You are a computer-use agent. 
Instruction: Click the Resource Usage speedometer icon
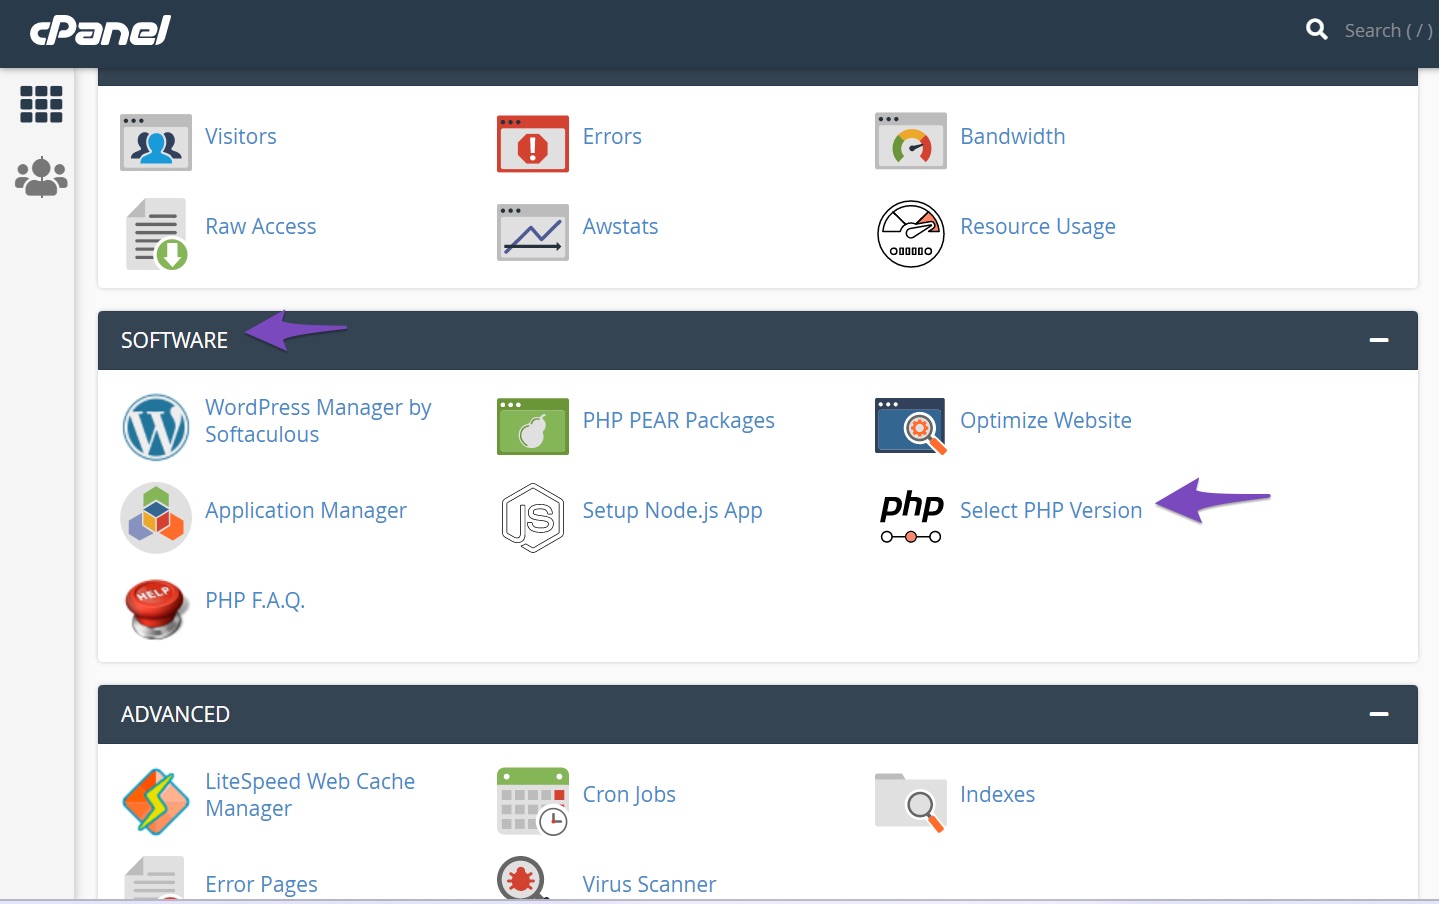tap(911, 234)
